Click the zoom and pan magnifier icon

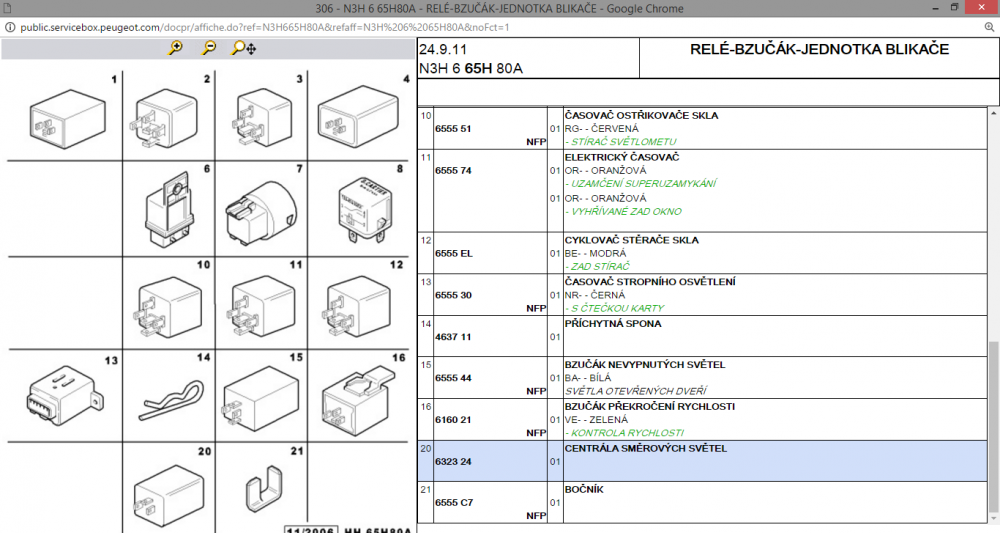click(x=244, y=48)
